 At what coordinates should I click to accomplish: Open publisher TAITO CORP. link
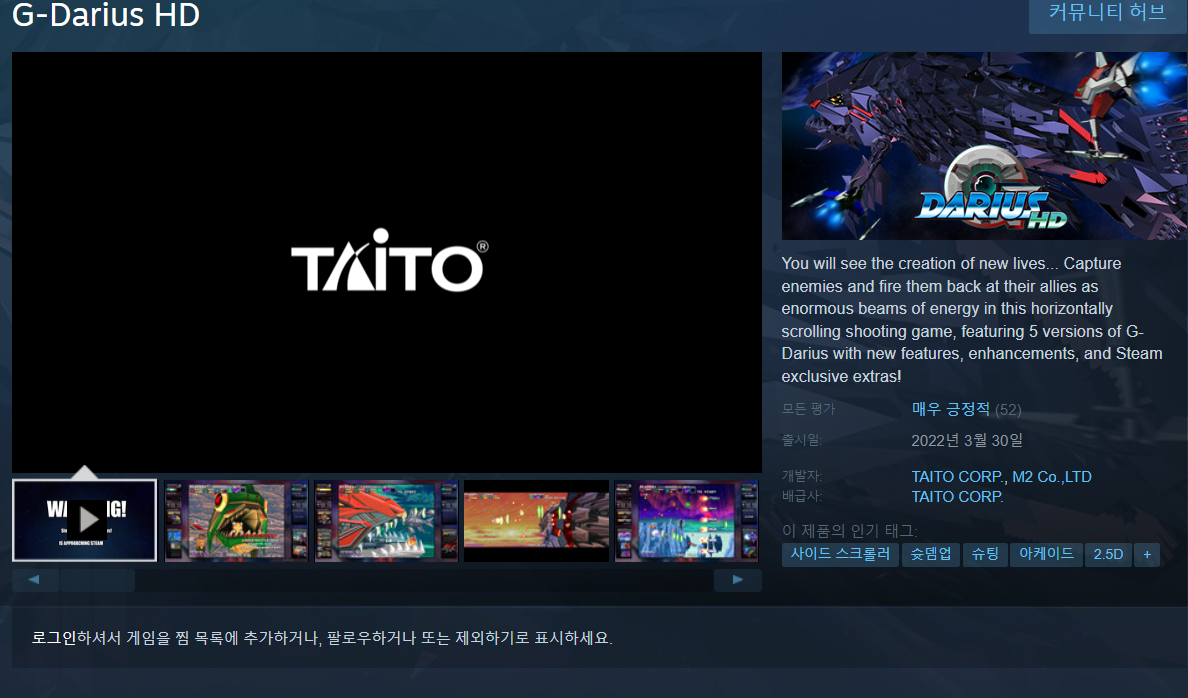[x=957, y=496]
